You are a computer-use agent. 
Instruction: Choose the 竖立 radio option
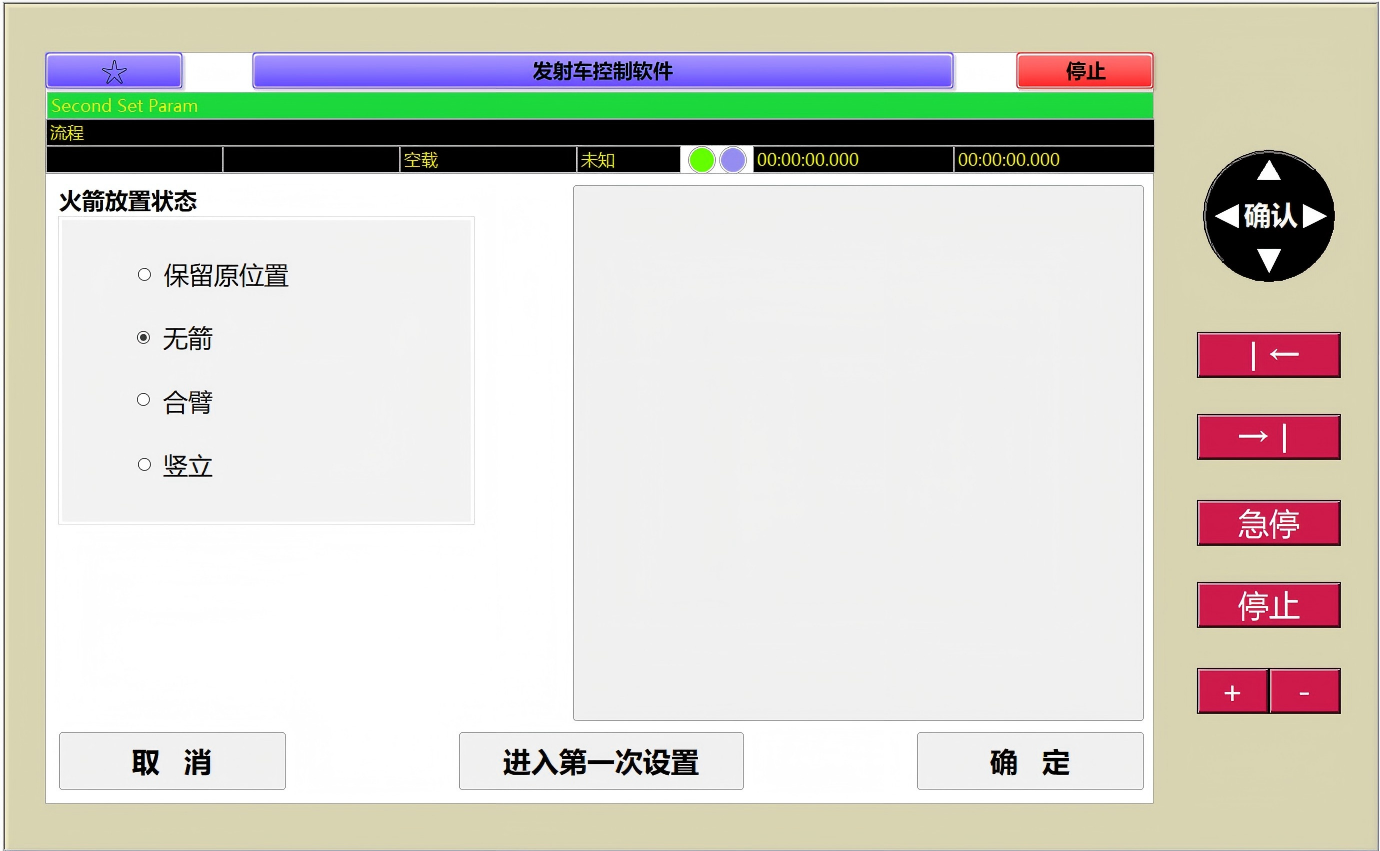click(x=144, y=465)
